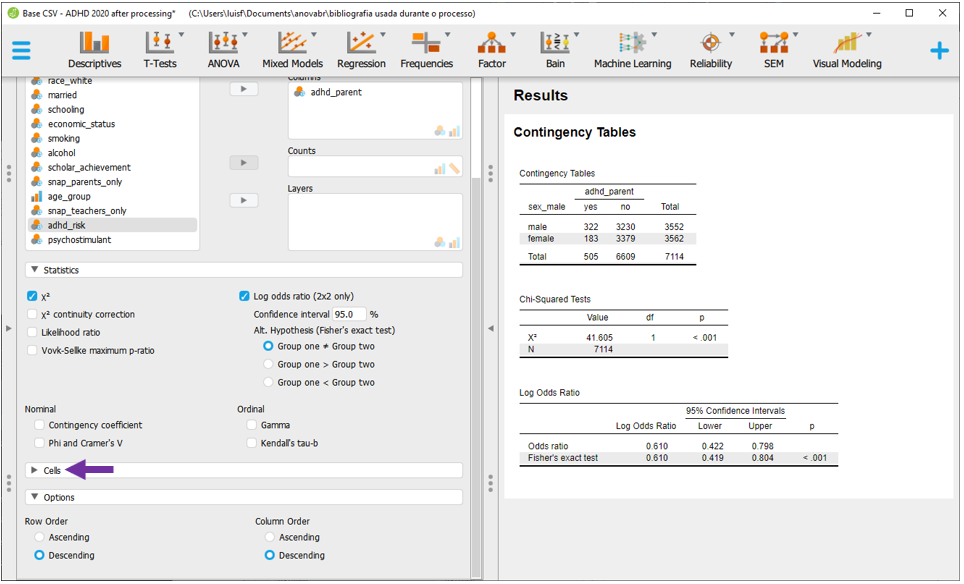Open the Visual Modeling module

(847, 49)
